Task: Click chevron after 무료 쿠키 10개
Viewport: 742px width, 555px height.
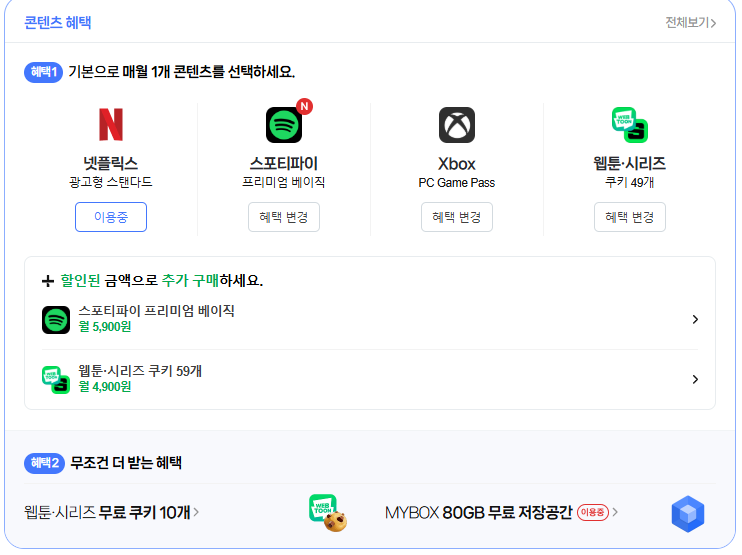Action: tap(196, 512)
